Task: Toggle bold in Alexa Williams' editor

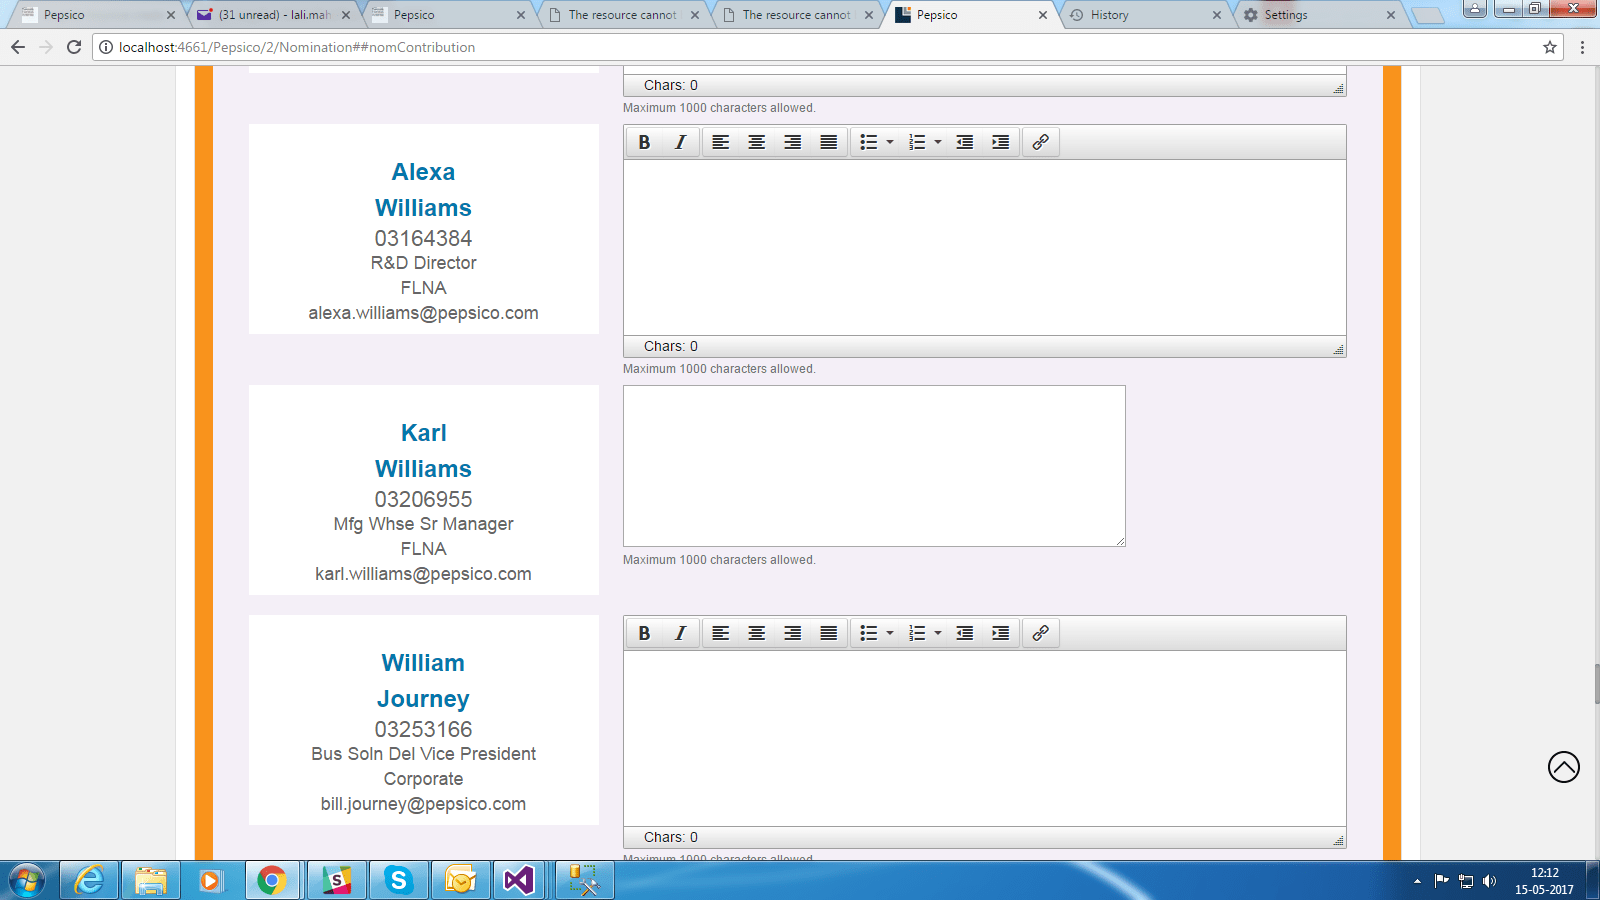Action: coord(645,142)
